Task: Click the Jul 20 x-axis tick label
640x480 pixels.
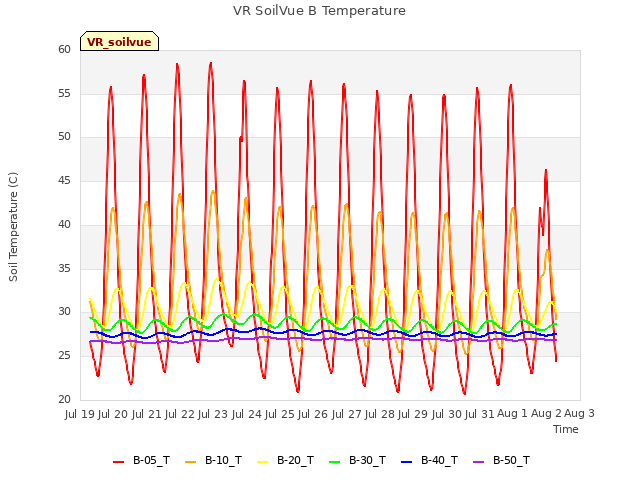Action: [113, 414]
